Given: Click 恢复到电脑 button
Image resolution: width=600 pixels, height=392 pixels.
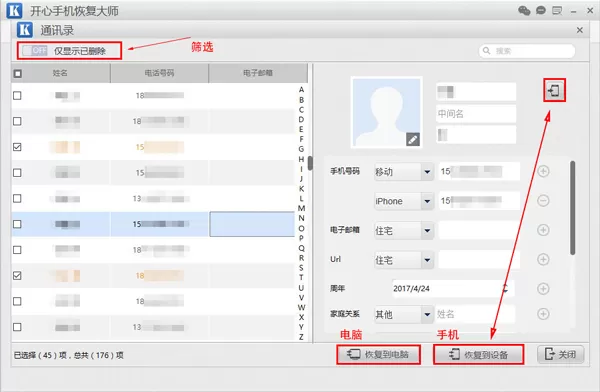Looking at the screenshot, I should click(378, 354).
